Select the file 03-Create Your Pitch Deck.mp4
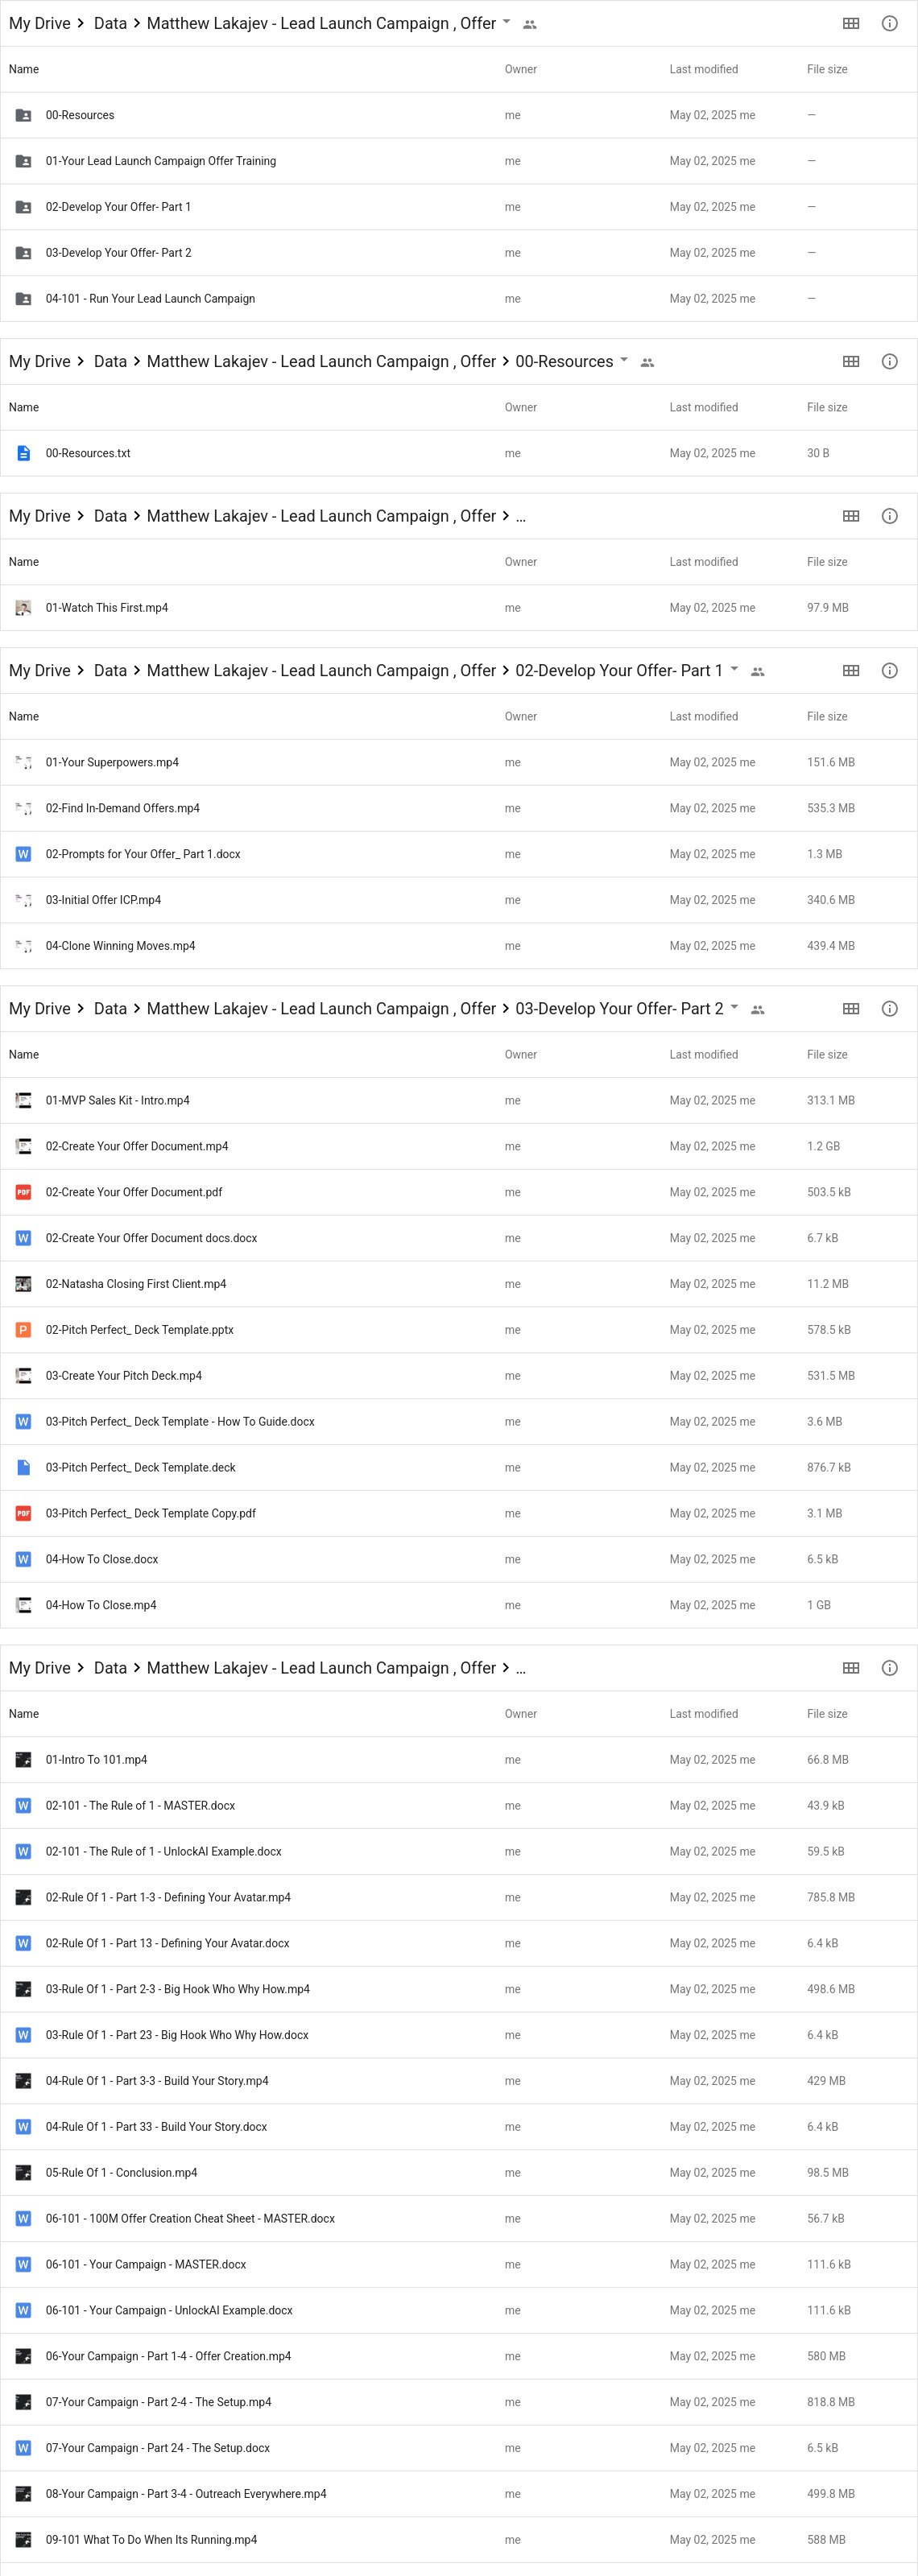The height and width of the screenshot is (2576, 918). pyautogui.click(x=459, y=1376)
